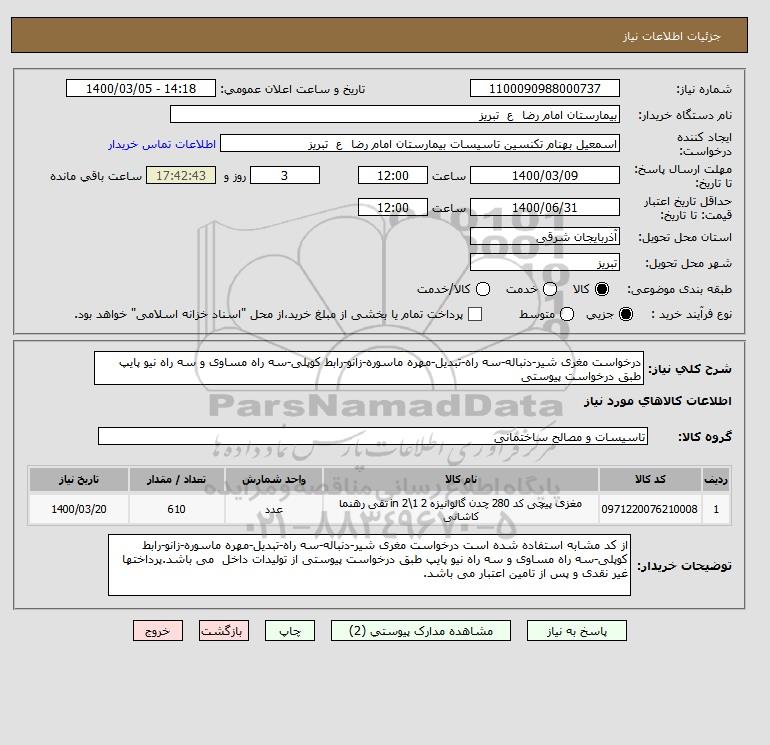Click the delivery city field تبریز
770x745 pixels.
click(545, 263)
